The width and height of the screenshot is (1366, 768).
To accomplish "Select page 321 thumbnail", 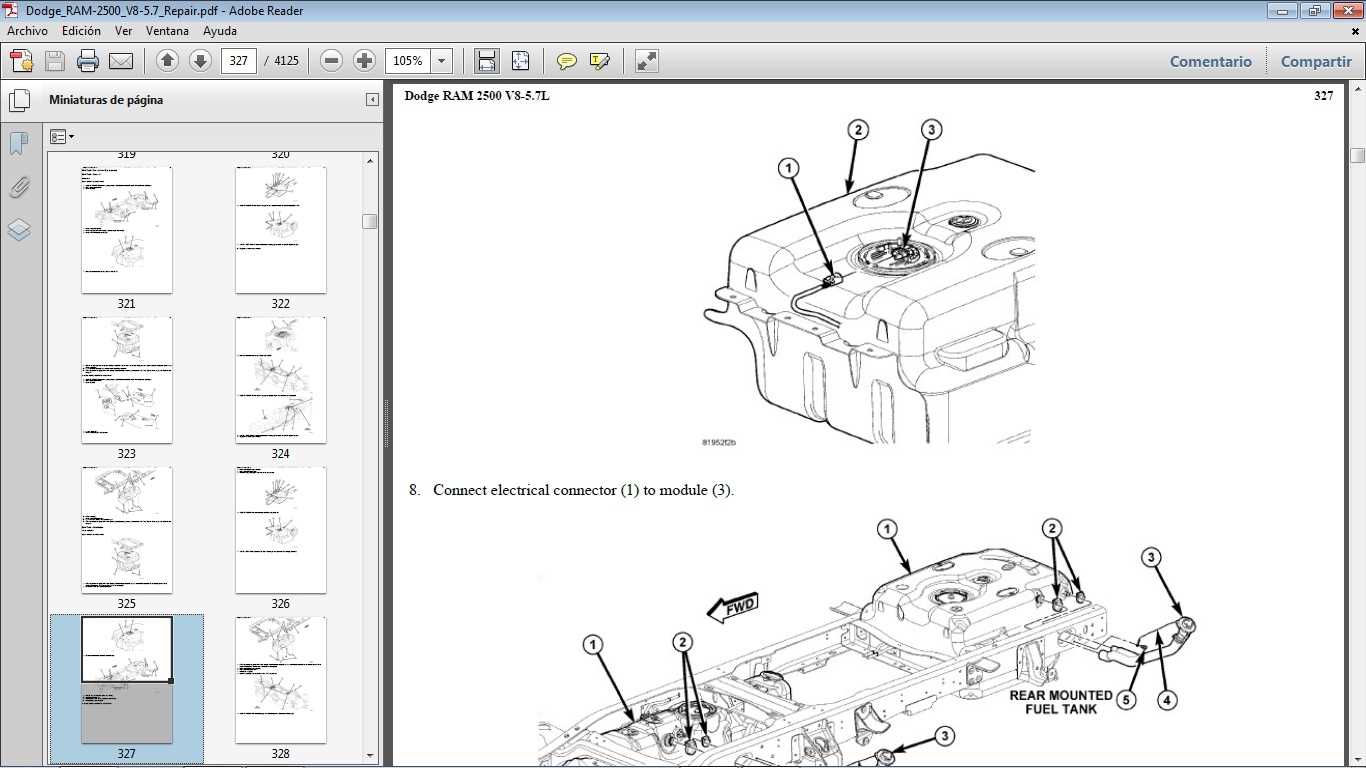I will click(x=127, y=230).
